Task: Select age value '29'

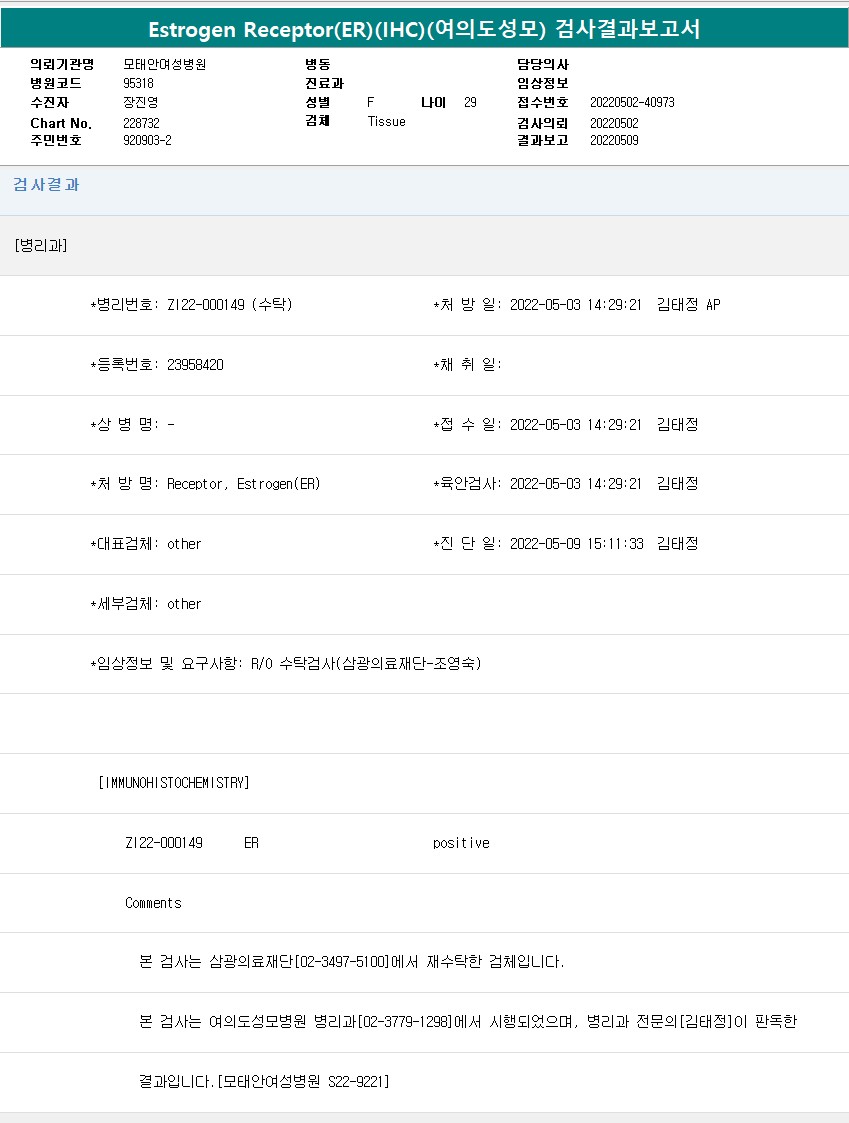Action: pyautogui.click(x=470, y=102)
